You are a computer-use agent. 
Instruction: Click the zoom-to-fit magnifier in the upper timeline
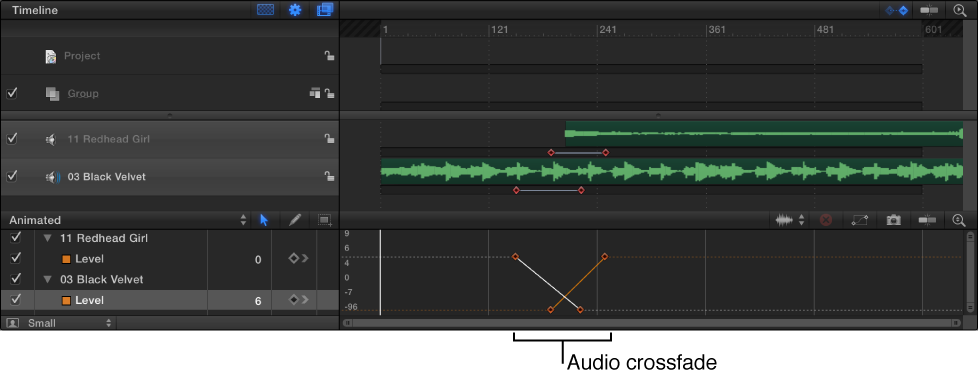click(x=959, y=10)
